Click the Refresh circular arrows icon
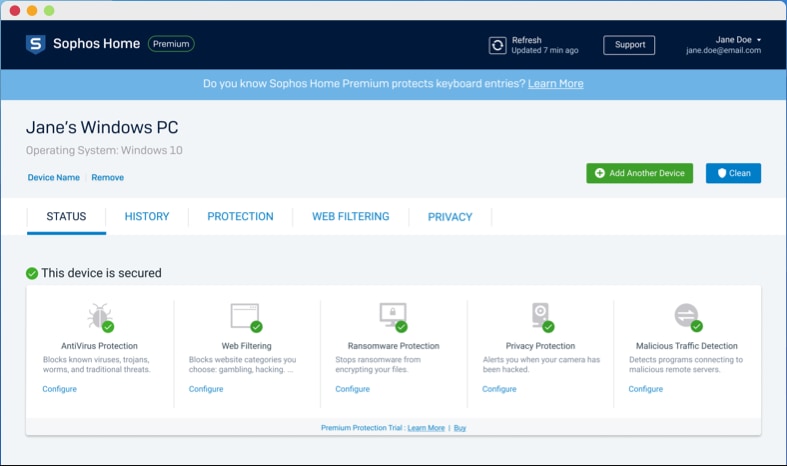Screen dimensions: 787x466 click(497, 45)
